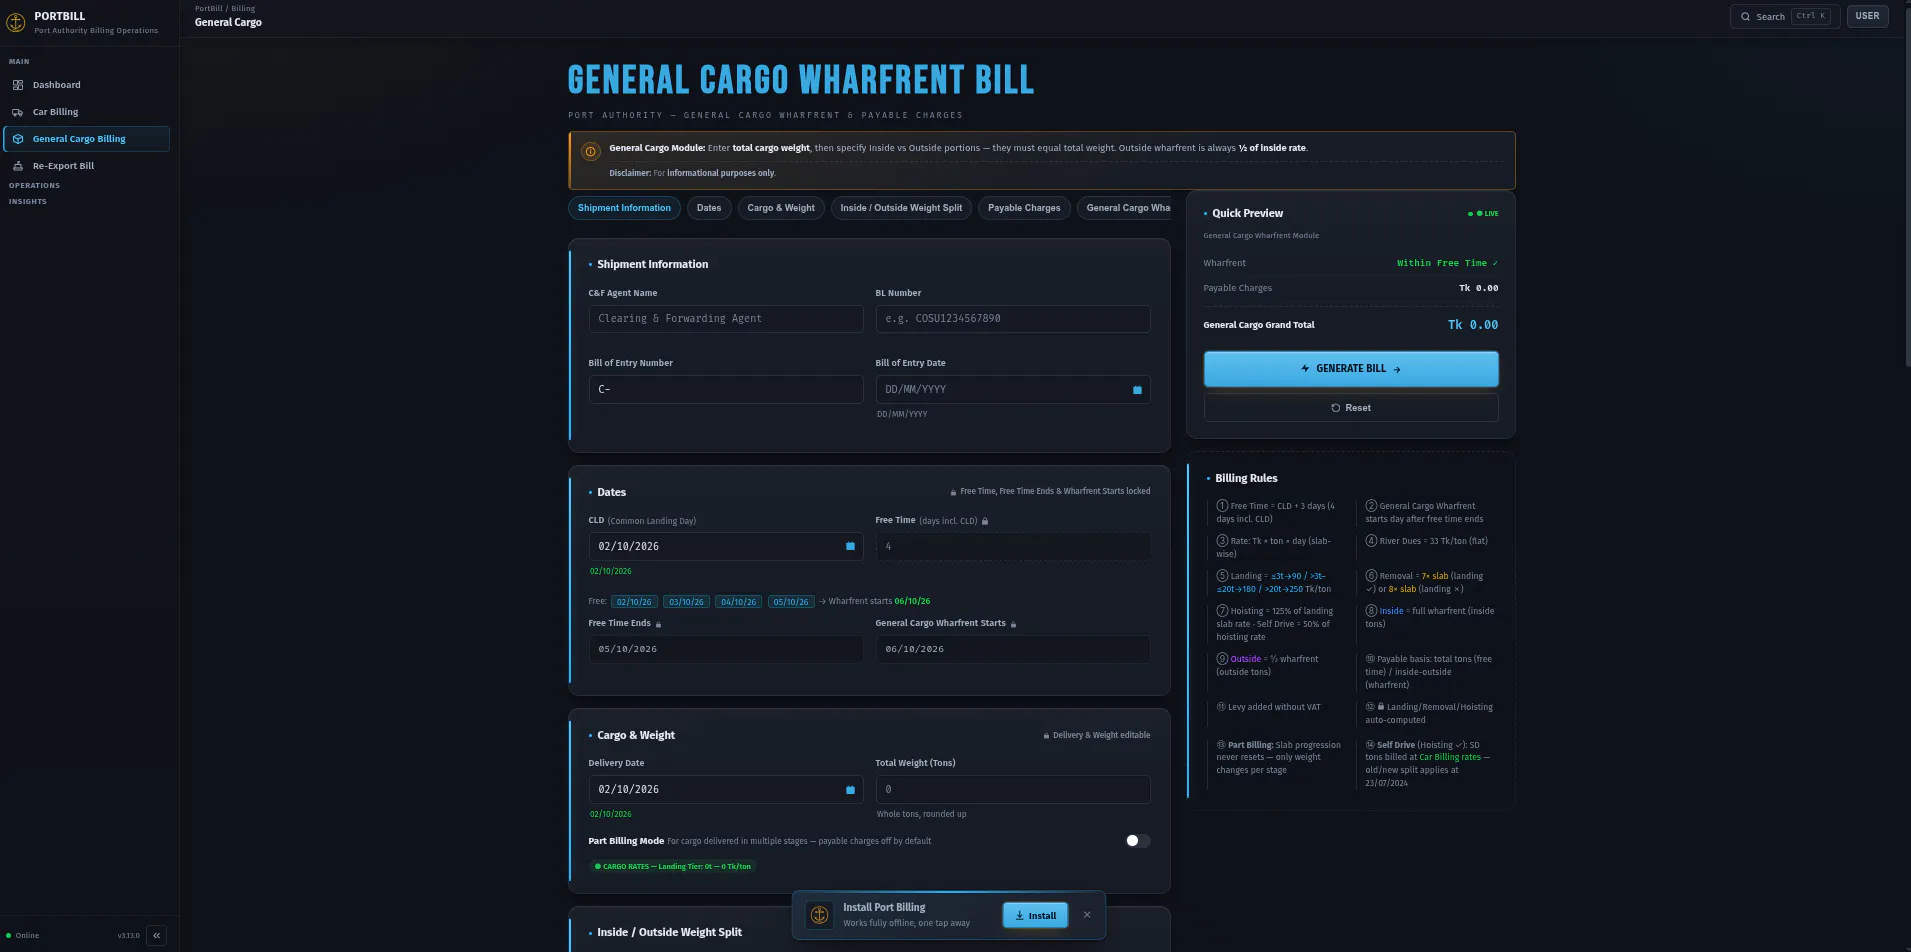1911x952 pixels.
Task: Switch to General Cargo Wharfrent tab
Action: (x=1124, y=208)
